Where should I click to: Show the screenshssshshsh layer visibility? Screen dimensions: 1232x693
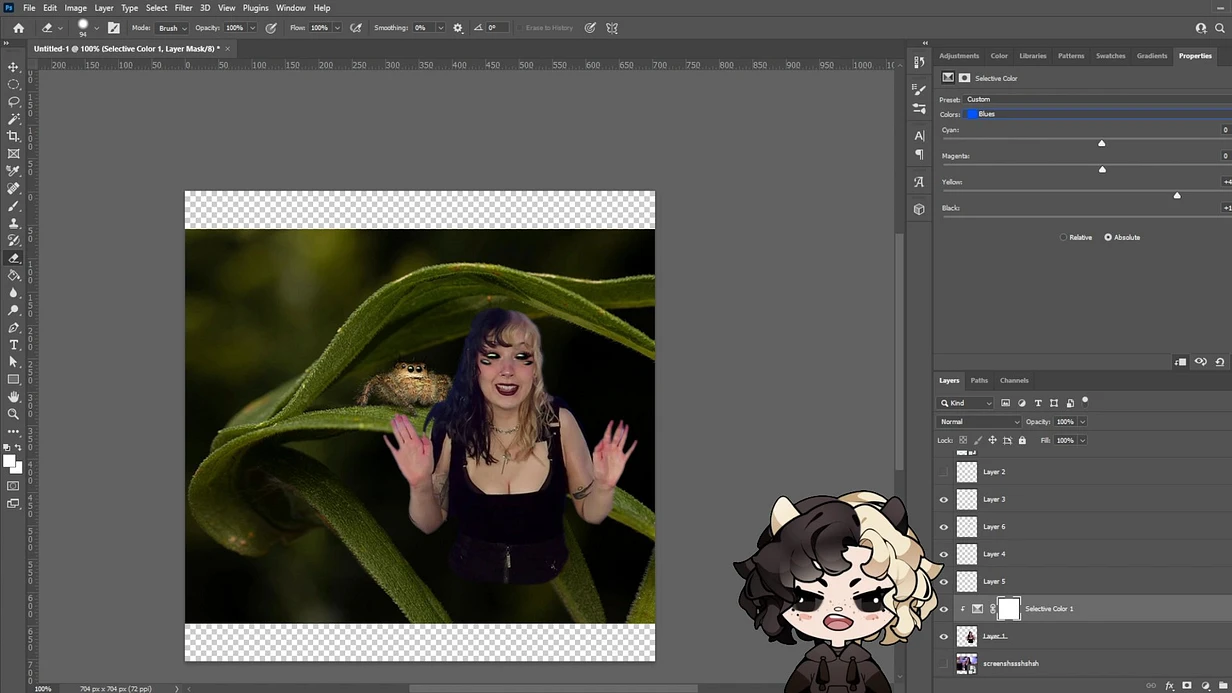(943, 663)
